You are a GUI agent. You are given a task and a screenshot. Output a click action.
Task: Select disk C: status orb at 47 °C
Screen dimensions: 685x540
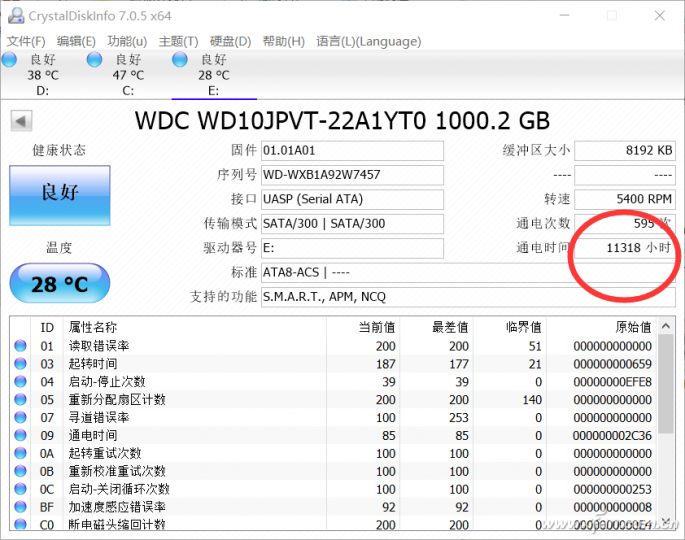(94, 59)
